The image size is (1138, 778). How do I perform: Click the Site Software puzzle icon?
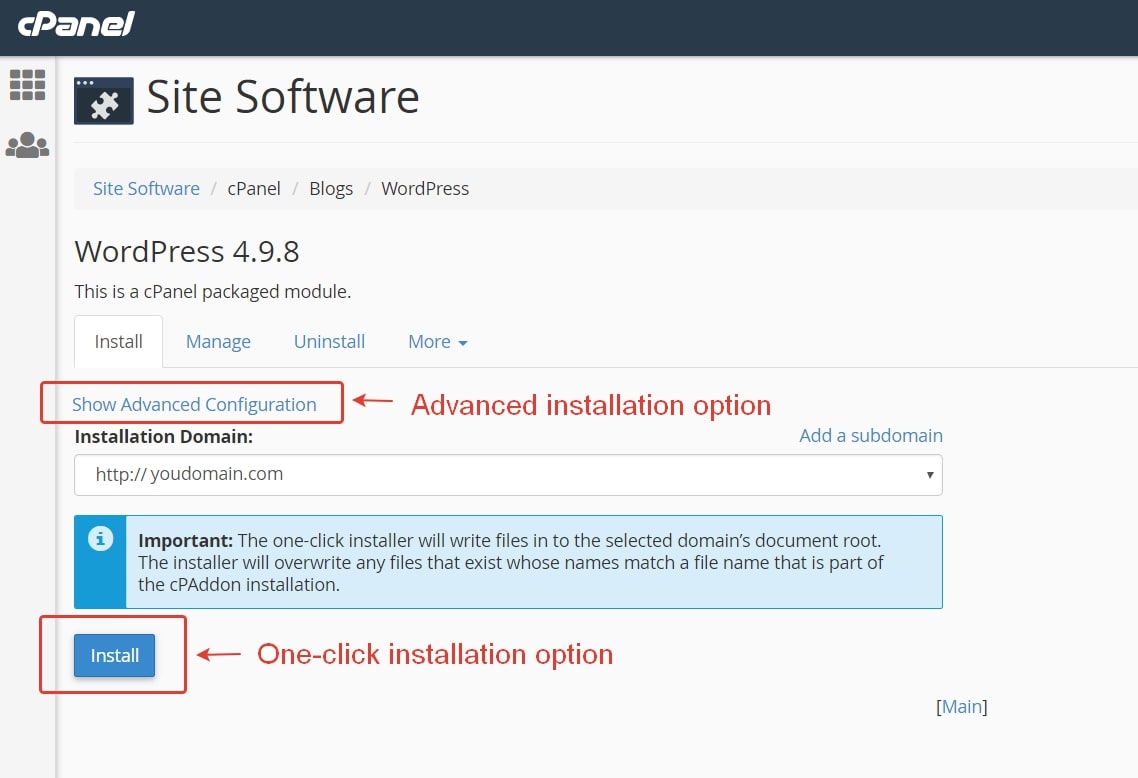(x=104, y=101)
